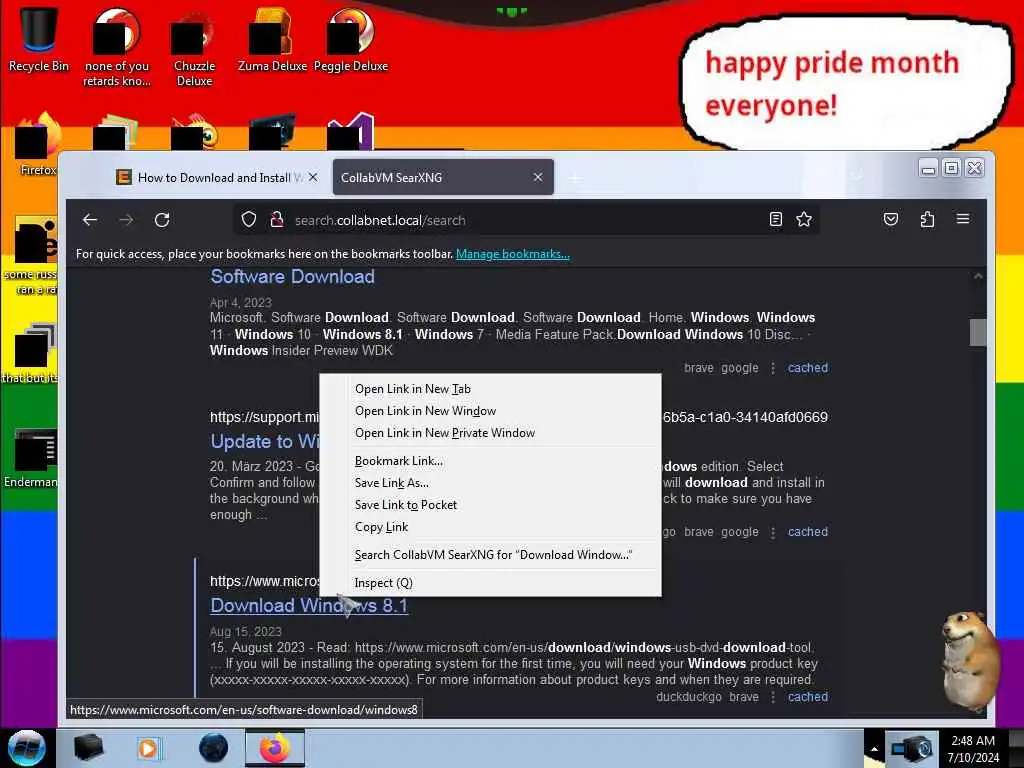Click the page vertical scrollbar thumb
The image size is (1024, 768).
tap(978, 332)
